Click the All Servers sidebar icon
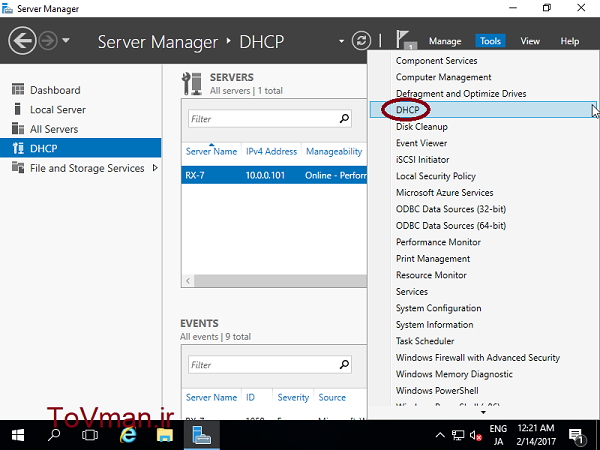 click(x=18, y=128)
